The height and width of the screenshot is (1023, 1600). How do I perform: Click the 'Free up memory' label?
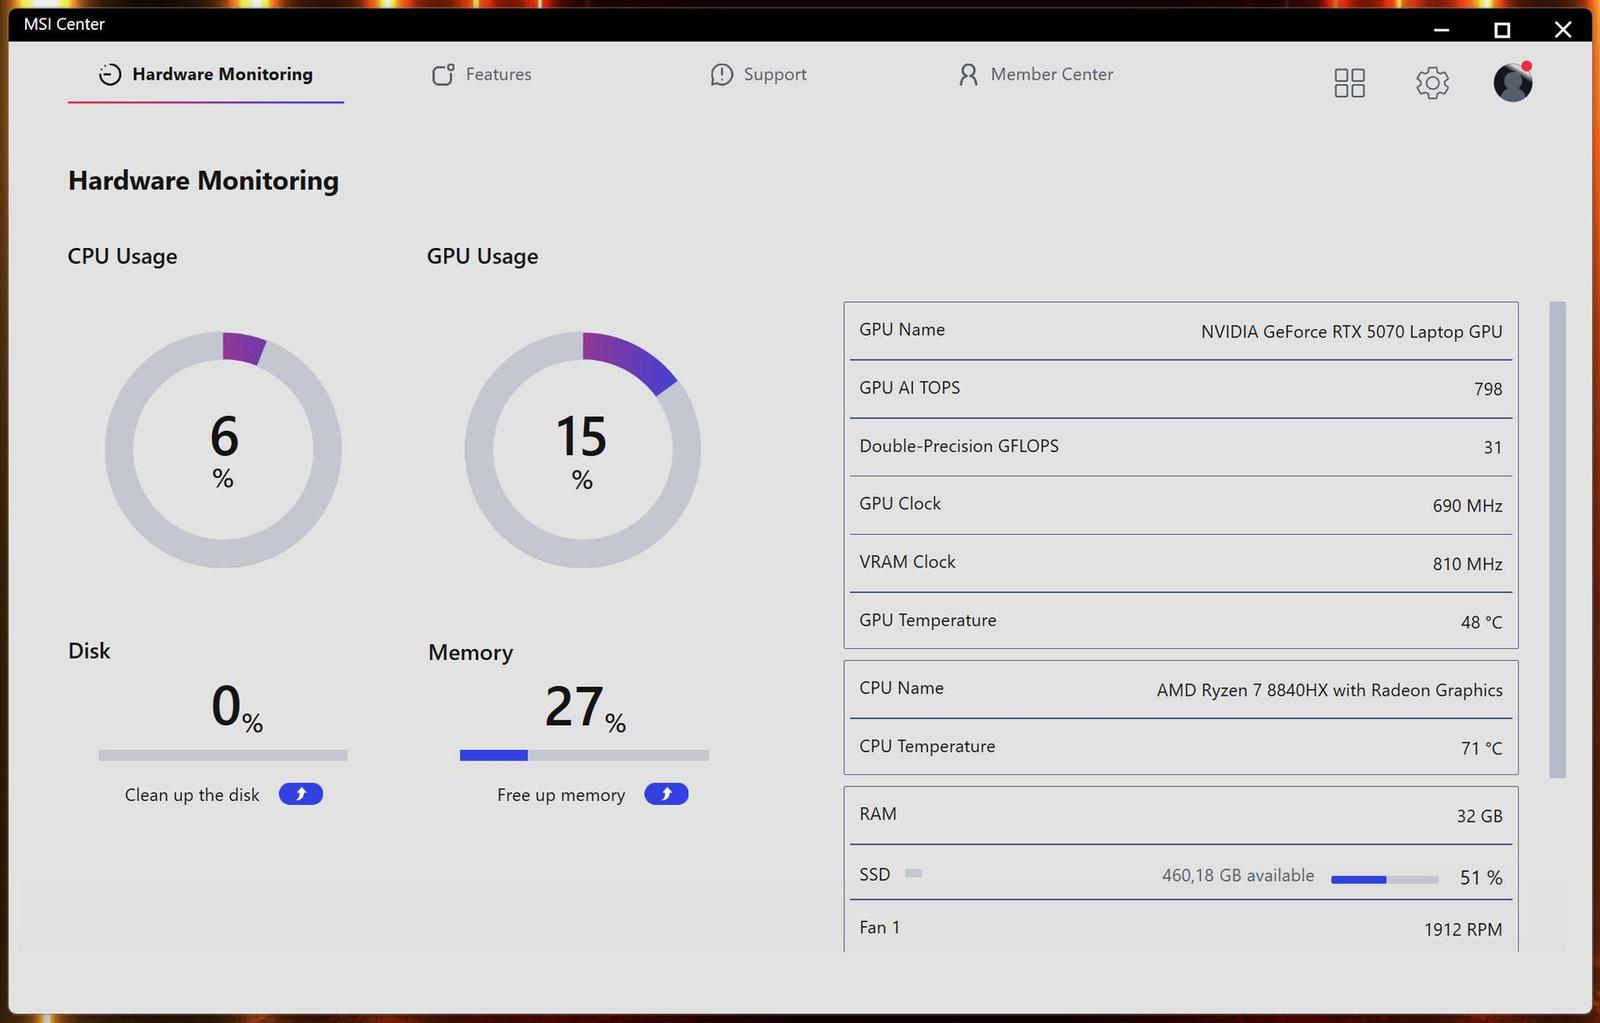pos(561,795)
